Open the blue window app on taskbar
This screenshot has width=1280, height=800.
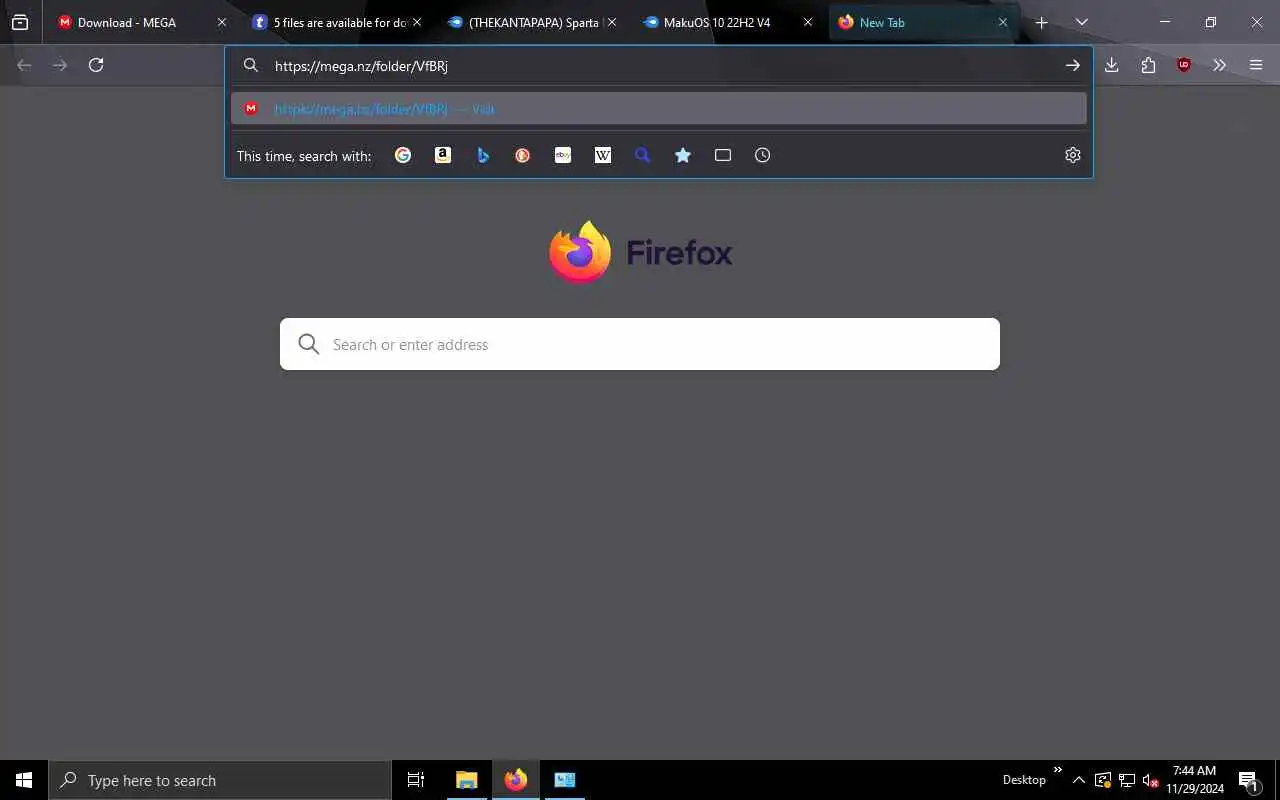565,780
